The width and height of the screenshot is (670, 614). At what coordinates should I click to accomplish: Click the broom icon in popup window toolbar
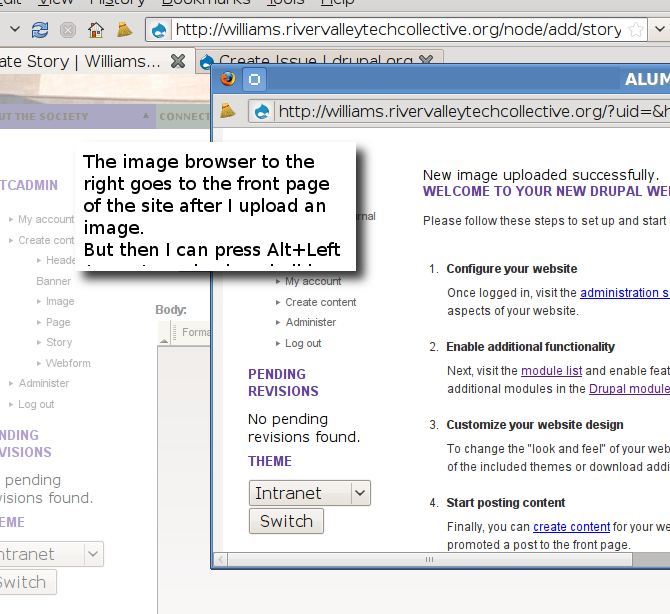(227, 112)
